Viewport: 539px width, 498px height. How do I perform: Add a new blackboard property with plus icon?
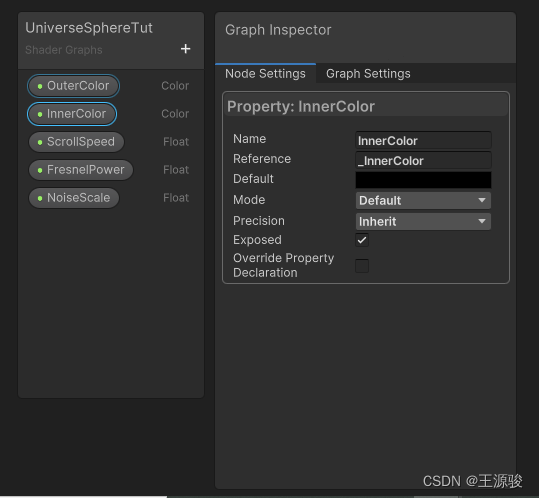pyautogui.click(x=186, y=49)
